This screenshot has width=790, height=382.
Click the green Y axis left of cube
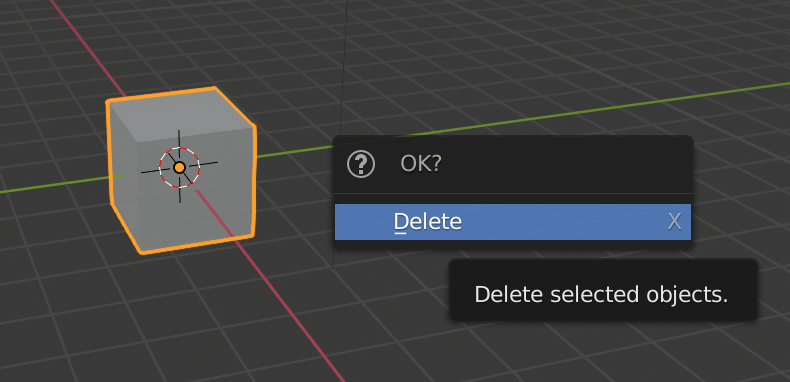coord(50,184)
